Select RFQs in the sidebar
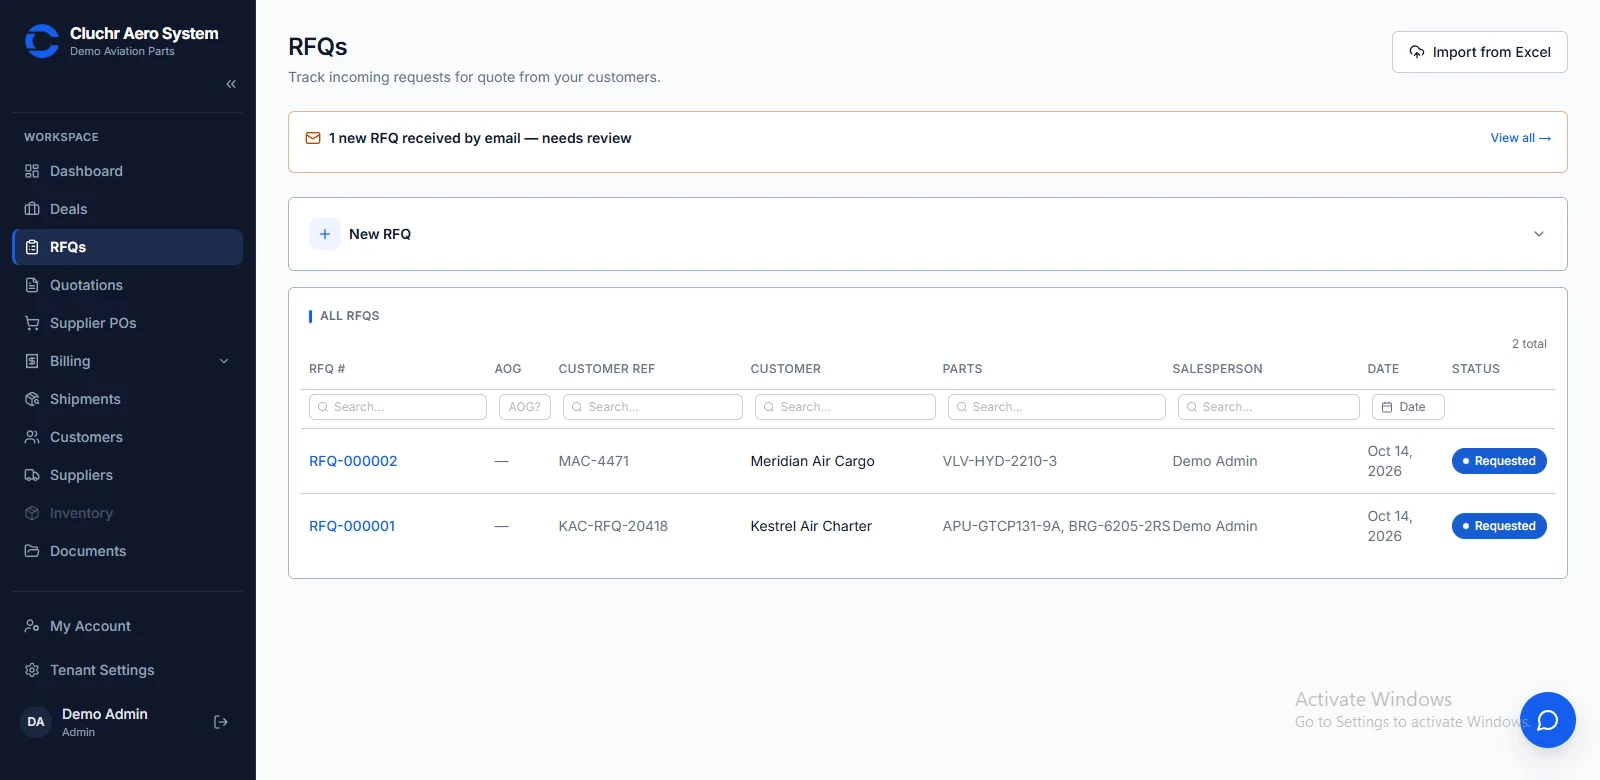 [x=127, y=247]
